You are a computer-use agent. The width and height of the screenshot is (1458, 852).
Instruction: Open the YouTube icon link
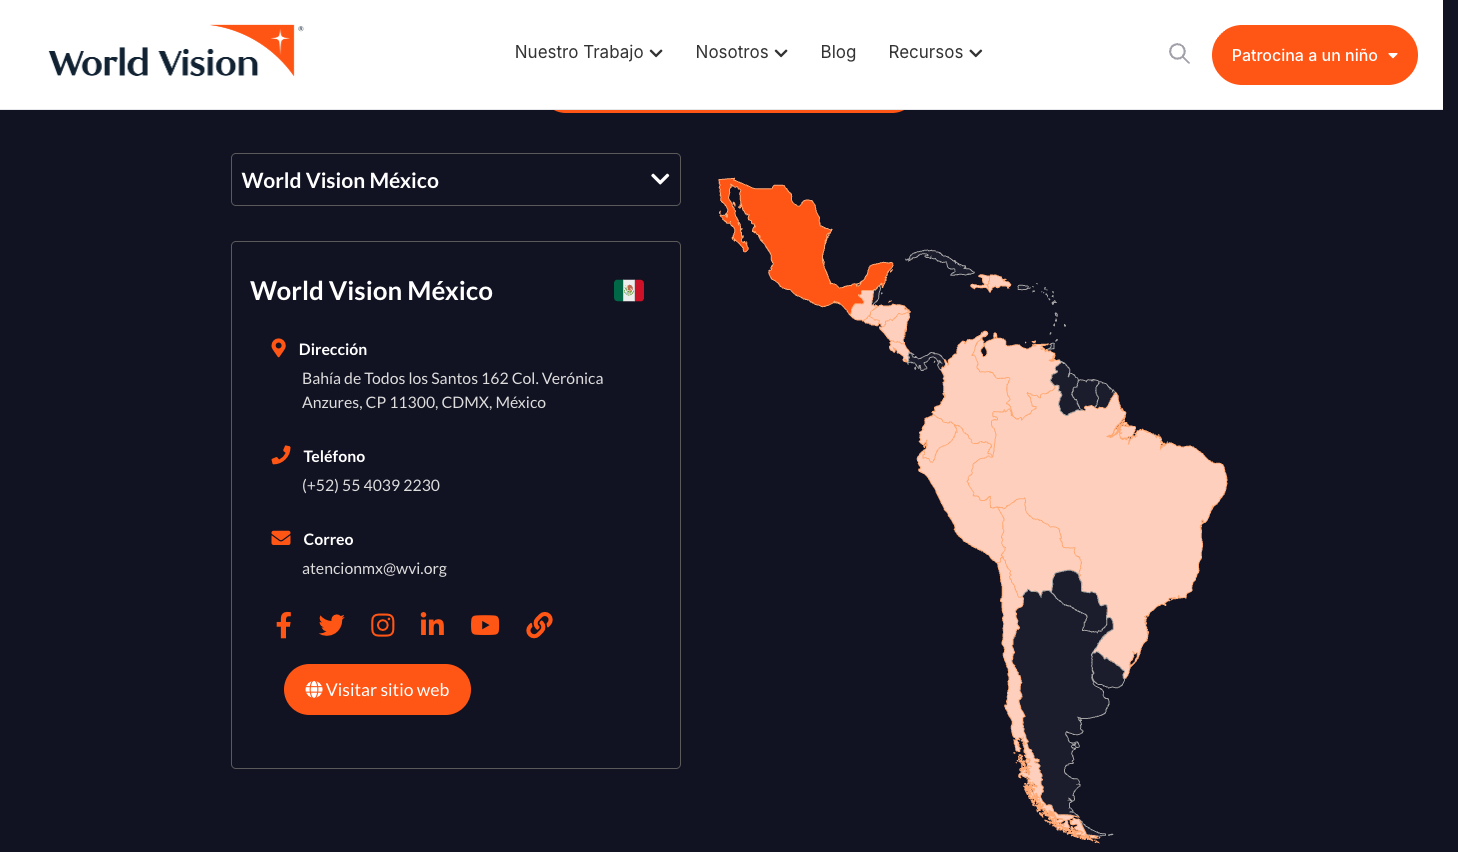tap(485, 625)
